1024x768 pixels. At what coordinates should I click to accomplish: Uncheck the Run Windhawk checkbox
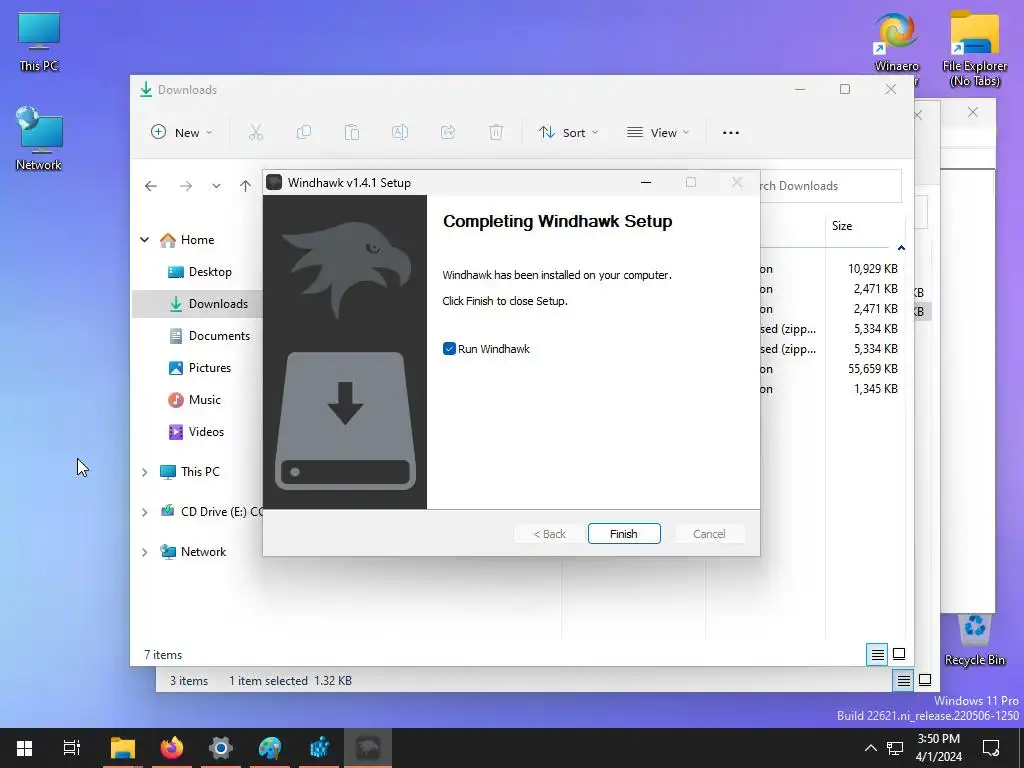pyautogui.click(x=449, y=349)
